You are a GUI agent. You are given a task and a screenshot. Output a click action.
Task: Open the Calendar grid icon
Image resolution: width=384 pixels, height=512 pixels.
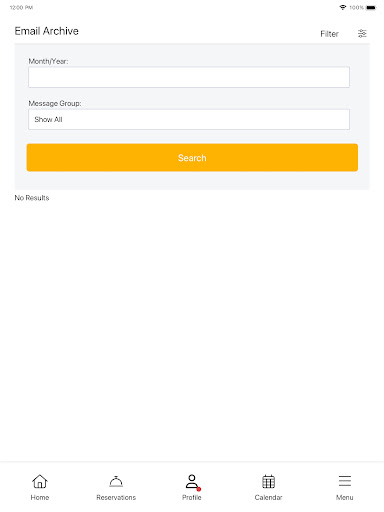(268, 481)
